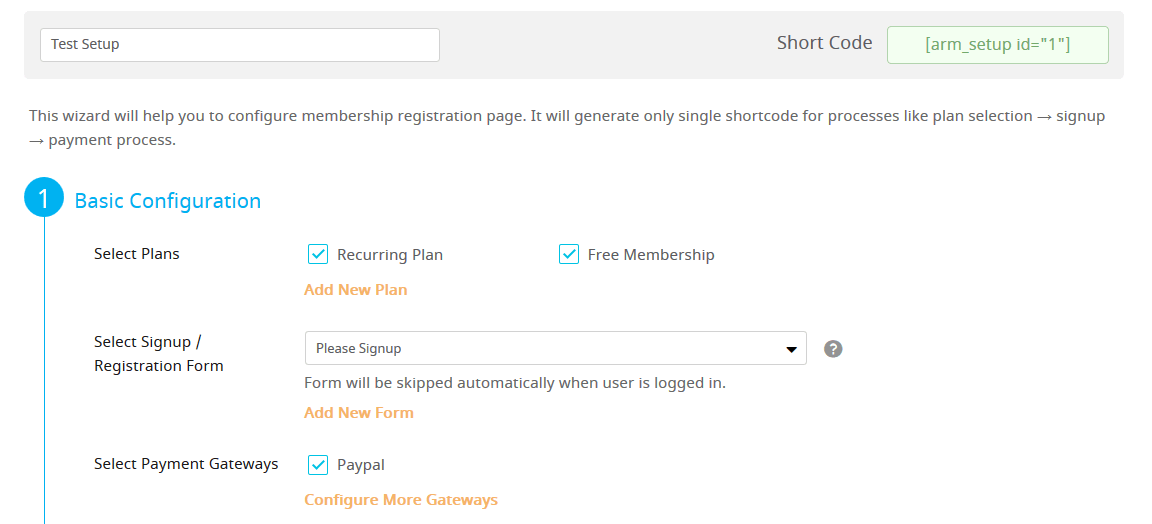Select the arm_setup shortcode box

[x=998, y=45]
